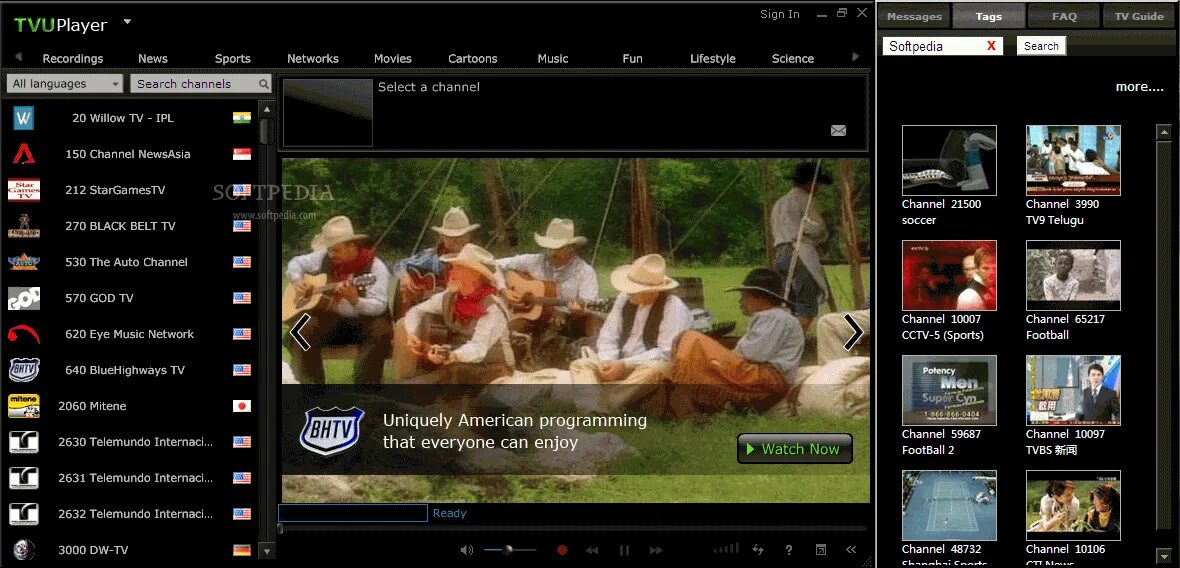This screenshot has width=1180, height=568.
Task: Open Channel 3990 TV9 Telugu thumbnail
Action: pyautogui.click(x=1073, y=160)
